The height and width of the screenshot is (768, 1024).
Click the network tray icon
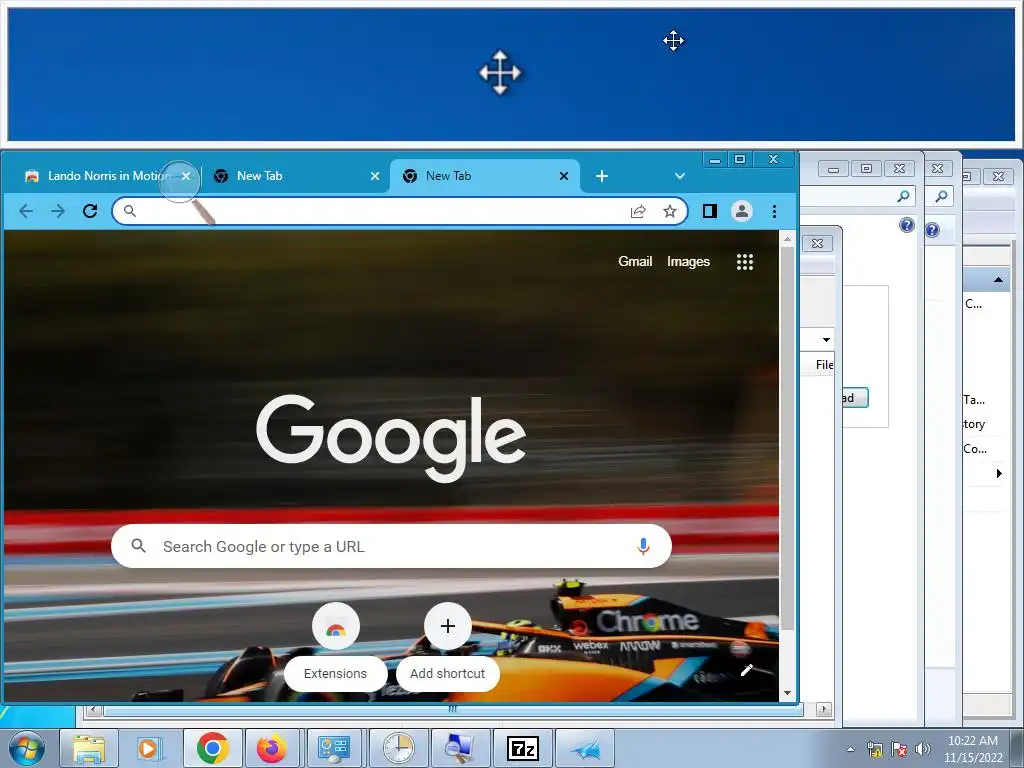pos(874,749)
